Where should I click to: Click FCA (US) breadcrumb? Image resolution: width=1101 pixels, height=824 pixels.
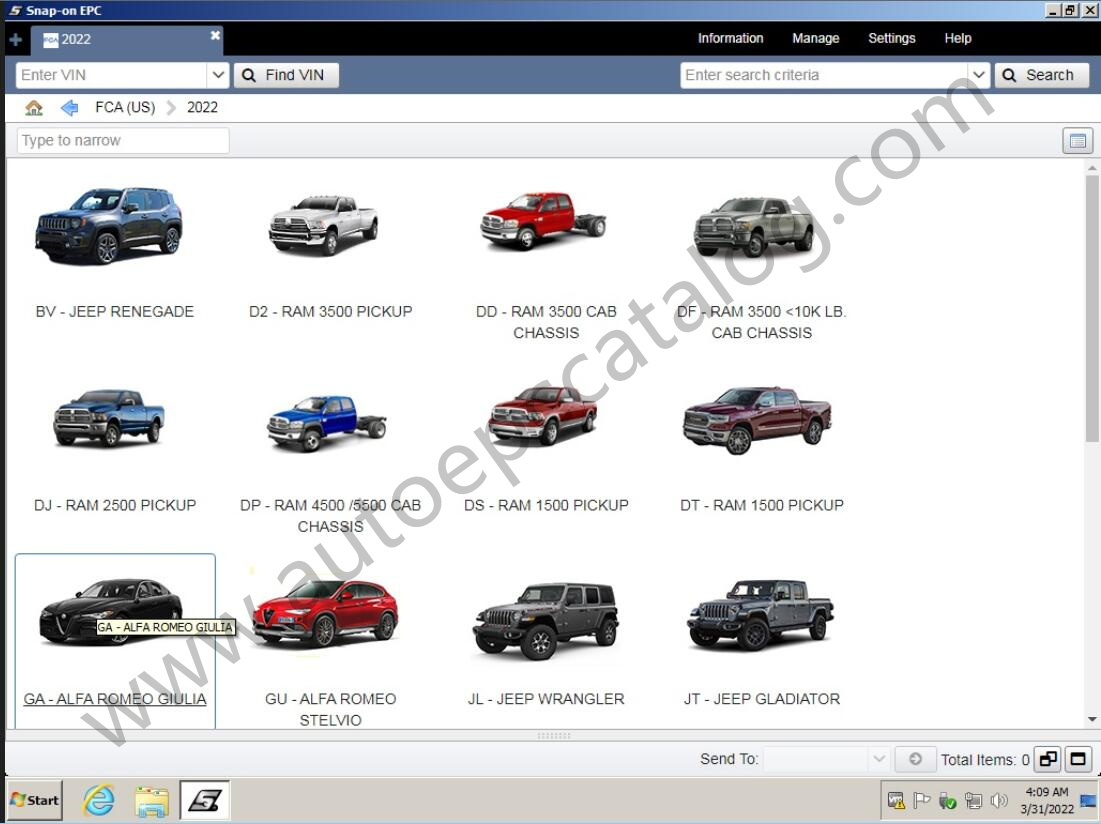(125, 107)
